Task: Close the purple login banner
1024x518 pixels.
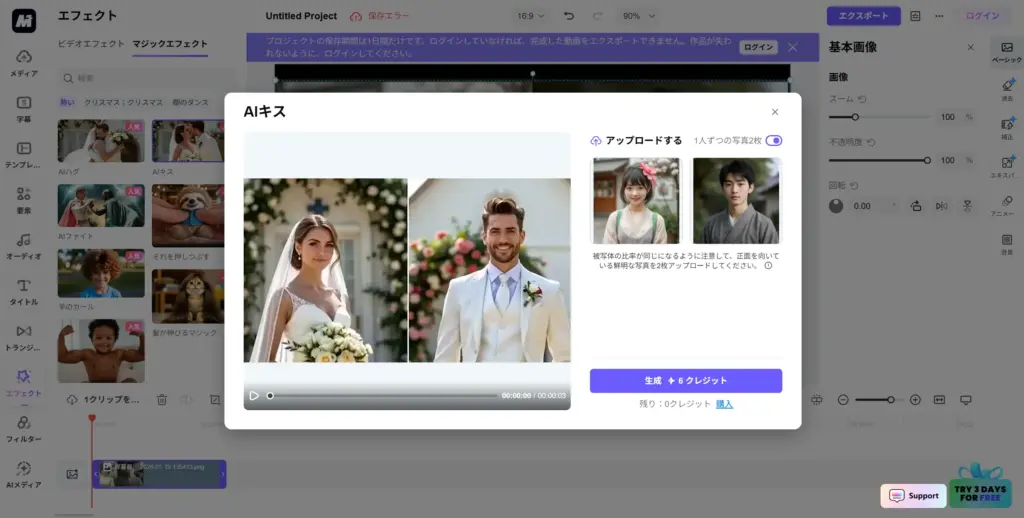Action: (792, 47)
